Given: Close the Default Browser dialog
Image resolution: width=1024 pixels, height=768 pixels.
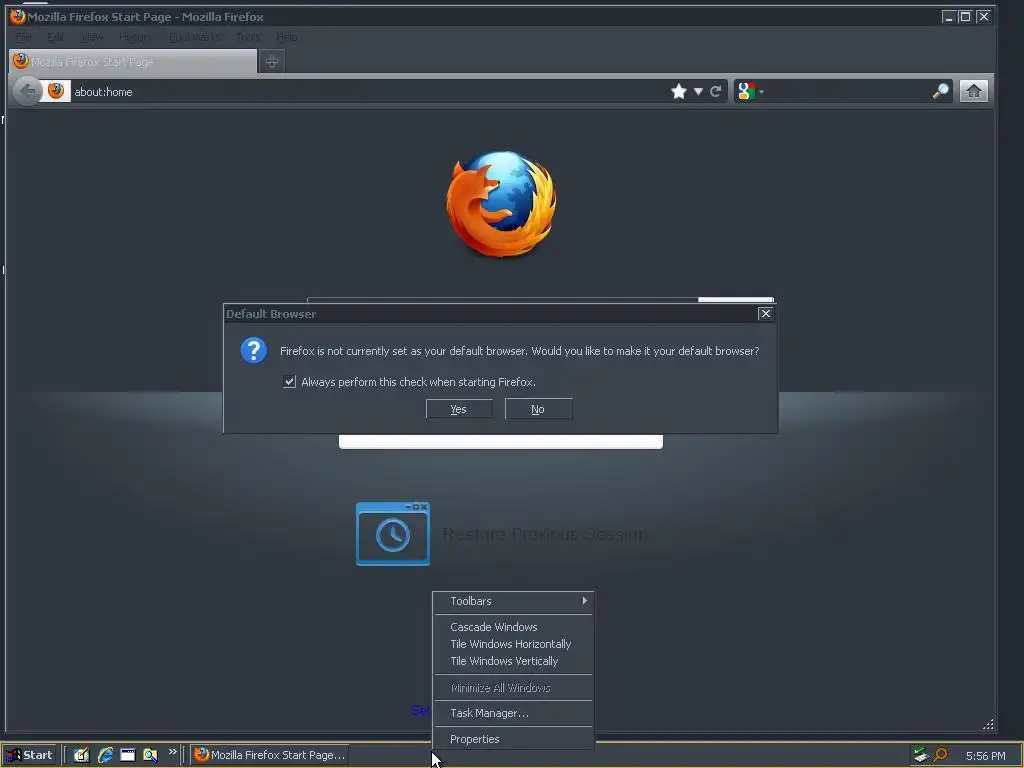Looking at the screenshot, I should point(765,313).
